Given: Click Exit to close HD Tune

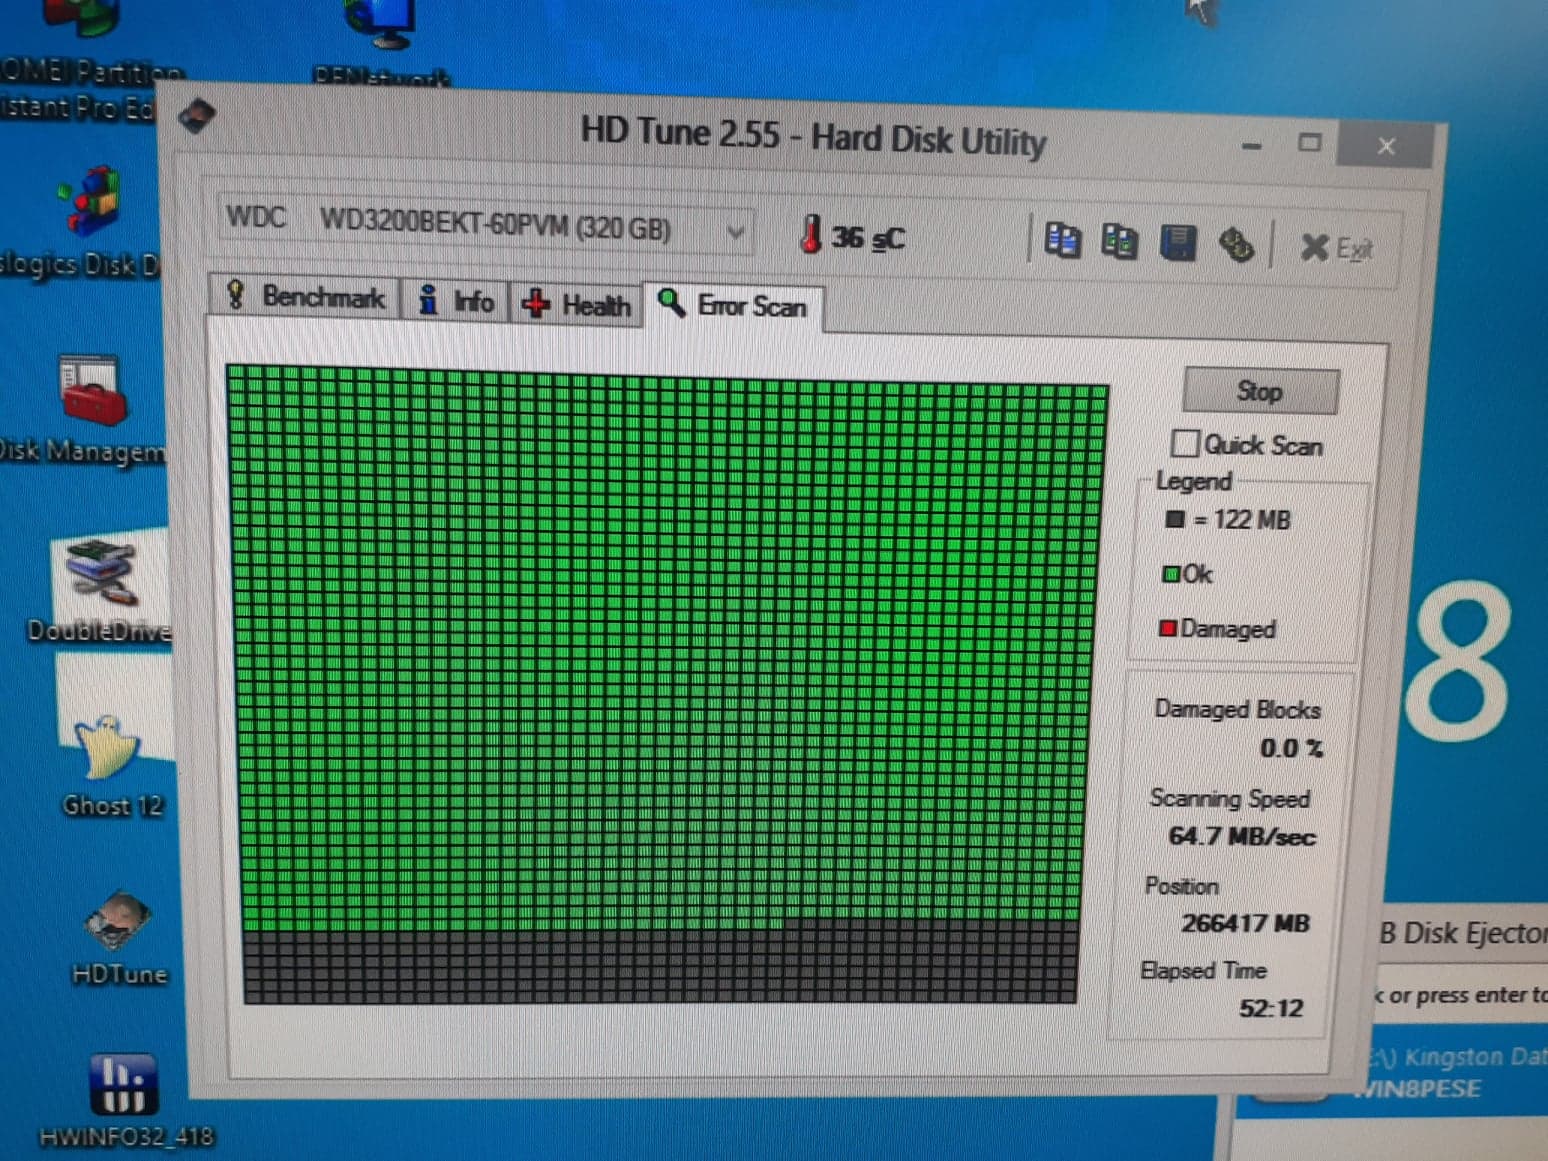Looking at the screenshot, I should (x=1335, y=248).
